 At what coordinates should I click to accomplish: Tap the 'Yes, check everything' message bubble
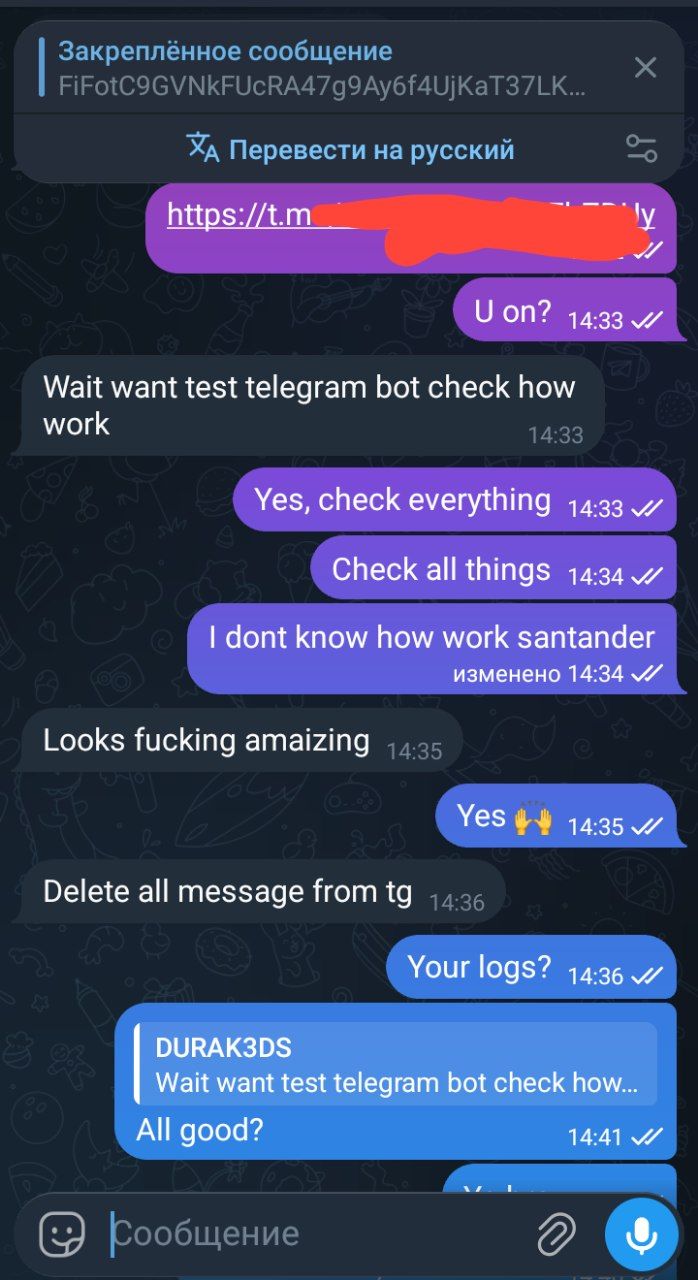click(454, 501)
